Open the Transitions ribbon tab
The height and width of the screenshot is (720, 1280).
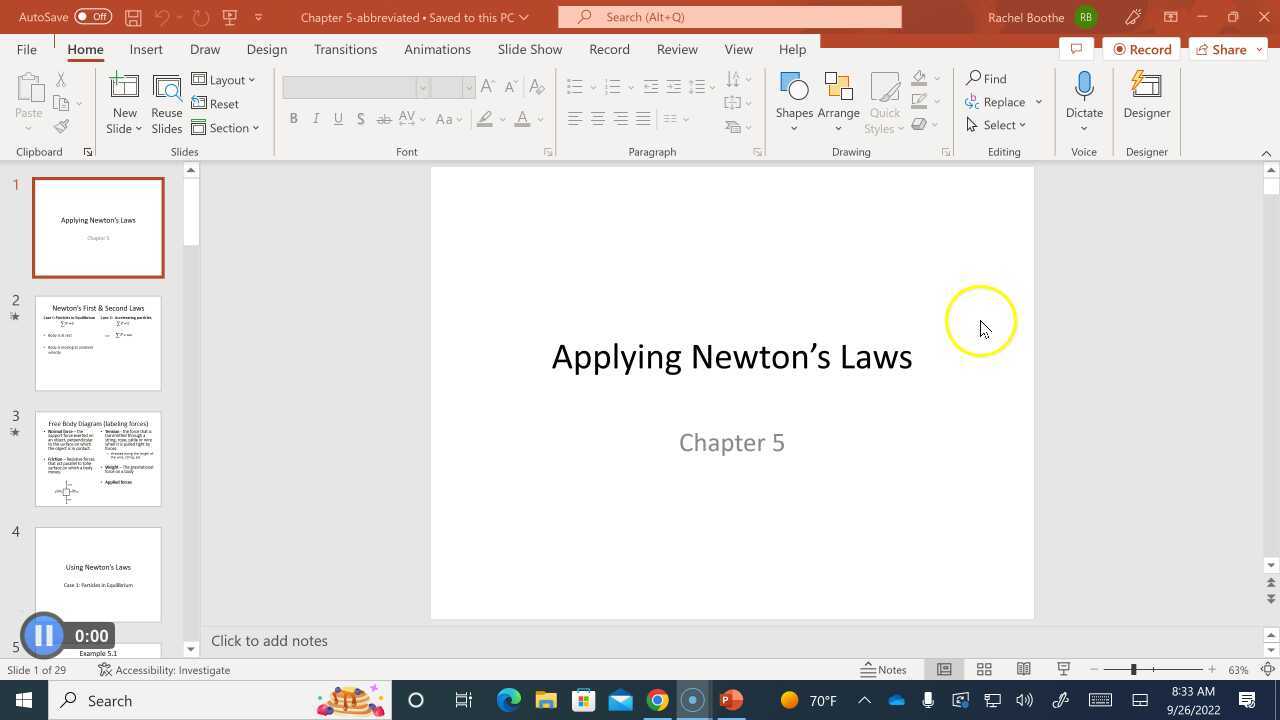[345, 49]
